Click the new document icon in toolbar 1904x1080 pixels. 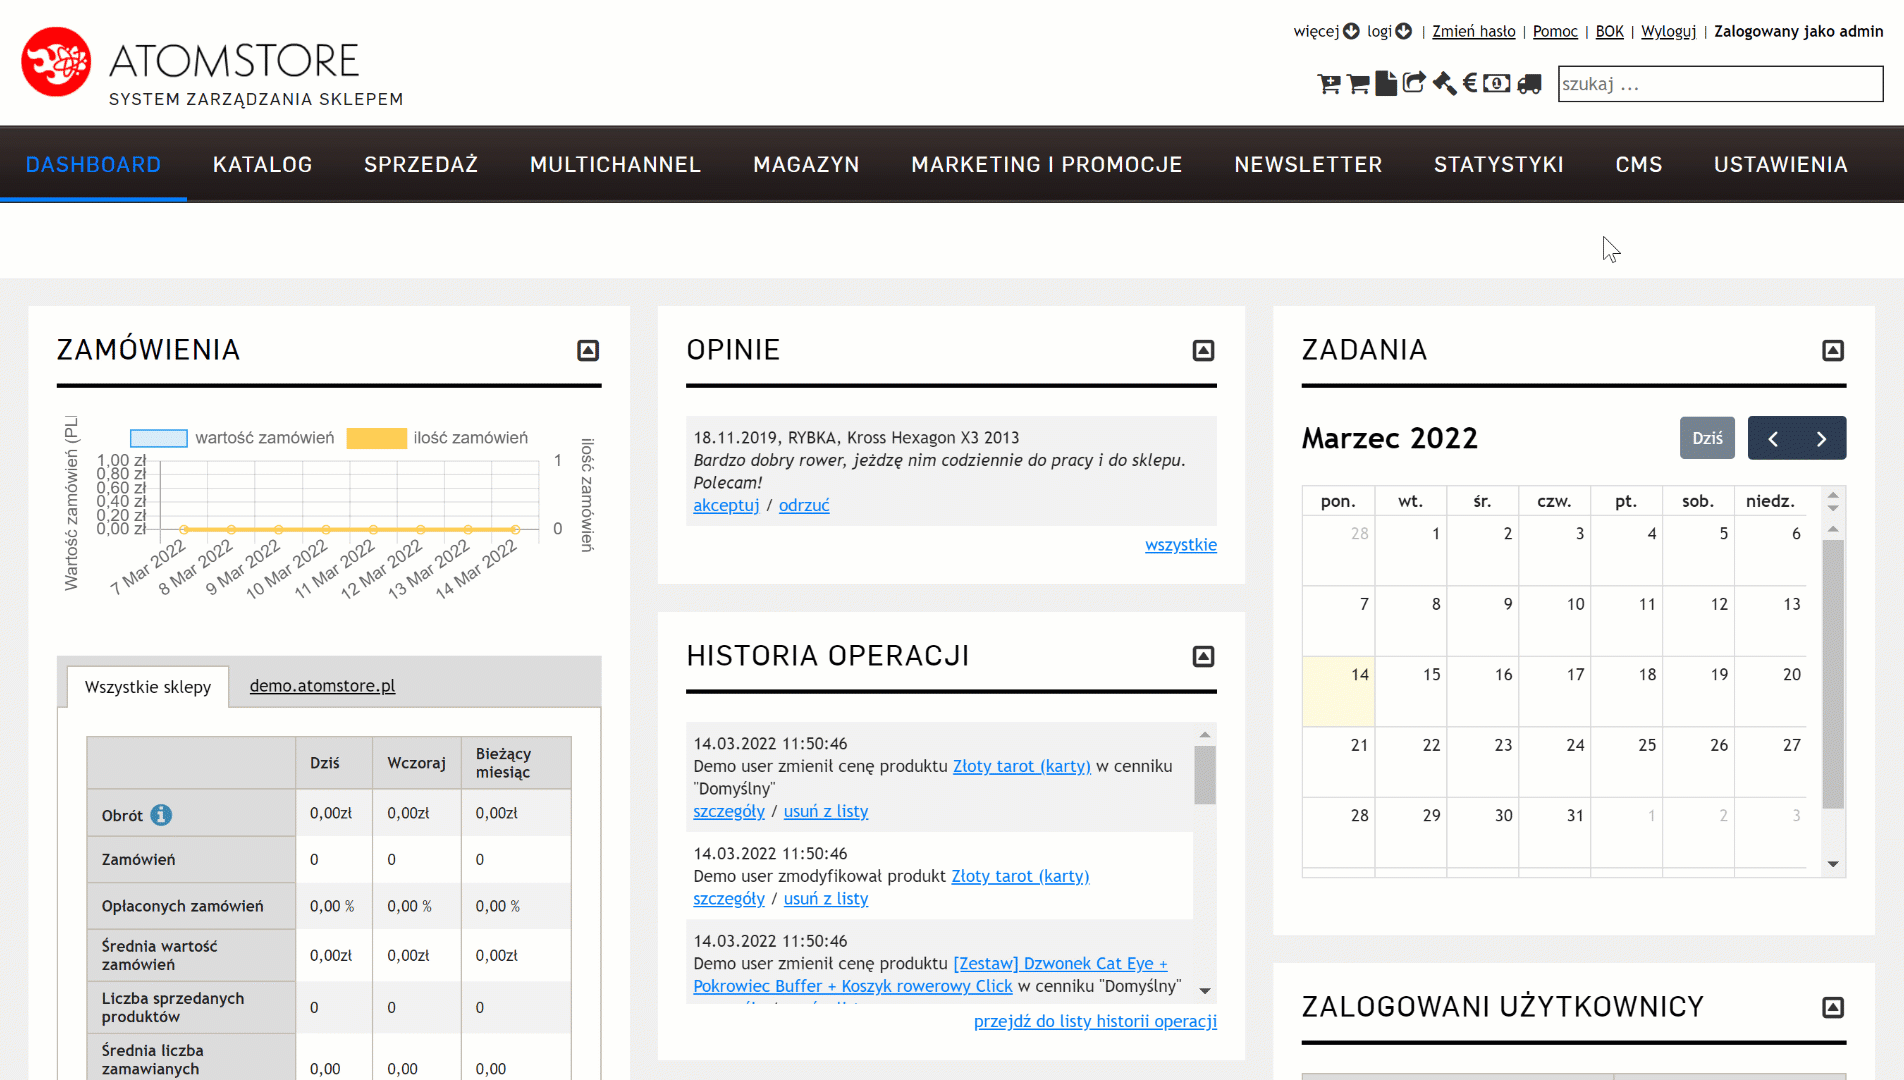(1386, 84)
